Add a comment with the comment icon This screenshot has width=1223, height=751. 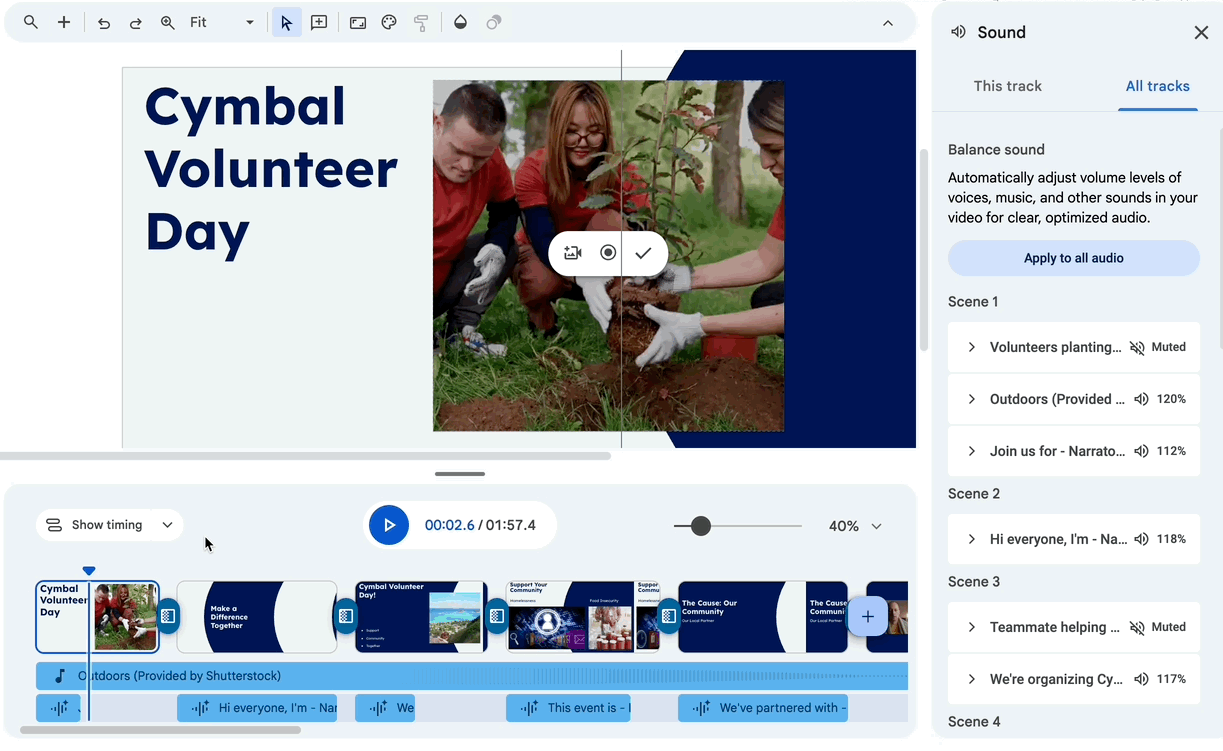319,22
